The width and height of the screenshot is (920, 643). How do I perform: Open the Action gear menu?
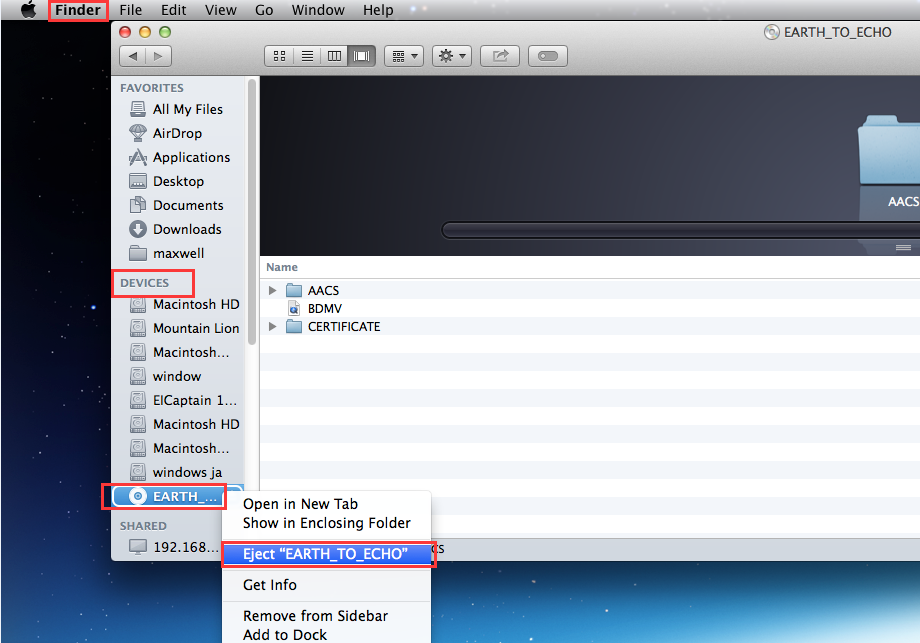tap(452, 56)
